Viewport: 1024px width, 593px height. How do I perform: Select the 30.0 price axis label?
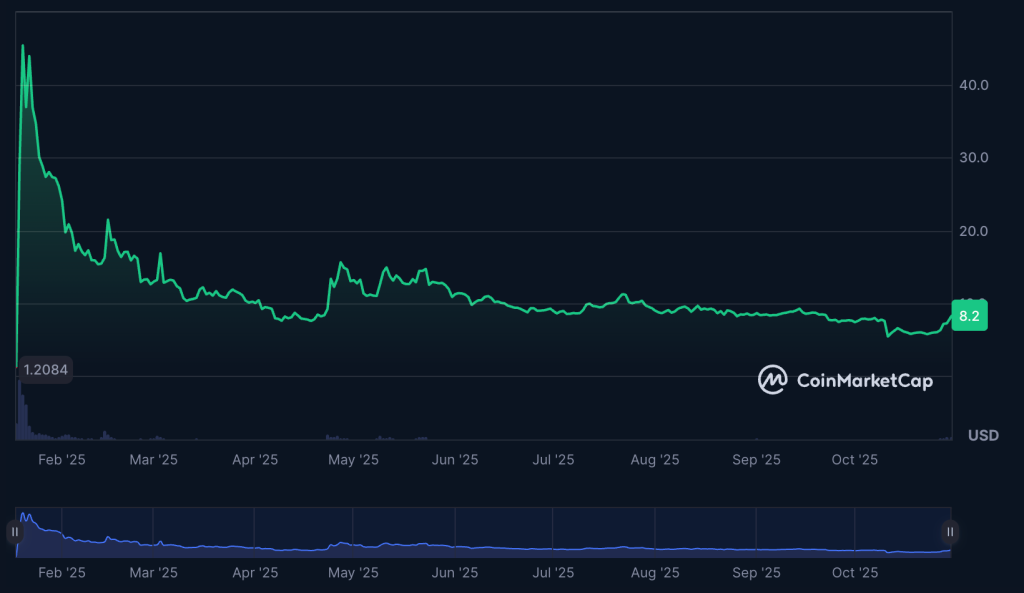[x=973, y=158]
